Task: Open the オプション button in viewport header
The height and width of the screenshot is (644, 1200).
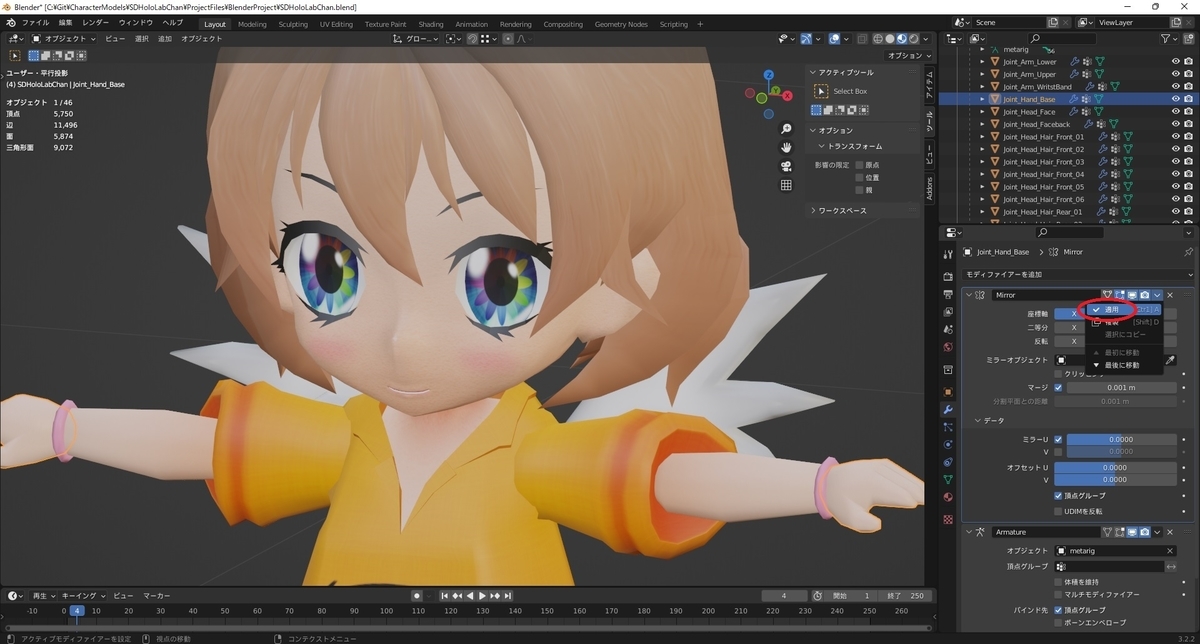Action: 907,56
